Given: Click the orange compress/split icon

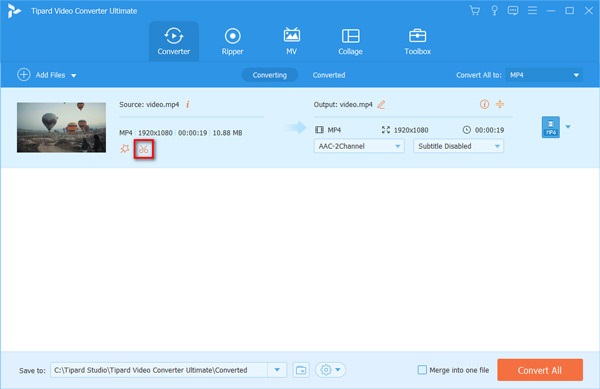Looking at the screenshot, I should 500,104.
